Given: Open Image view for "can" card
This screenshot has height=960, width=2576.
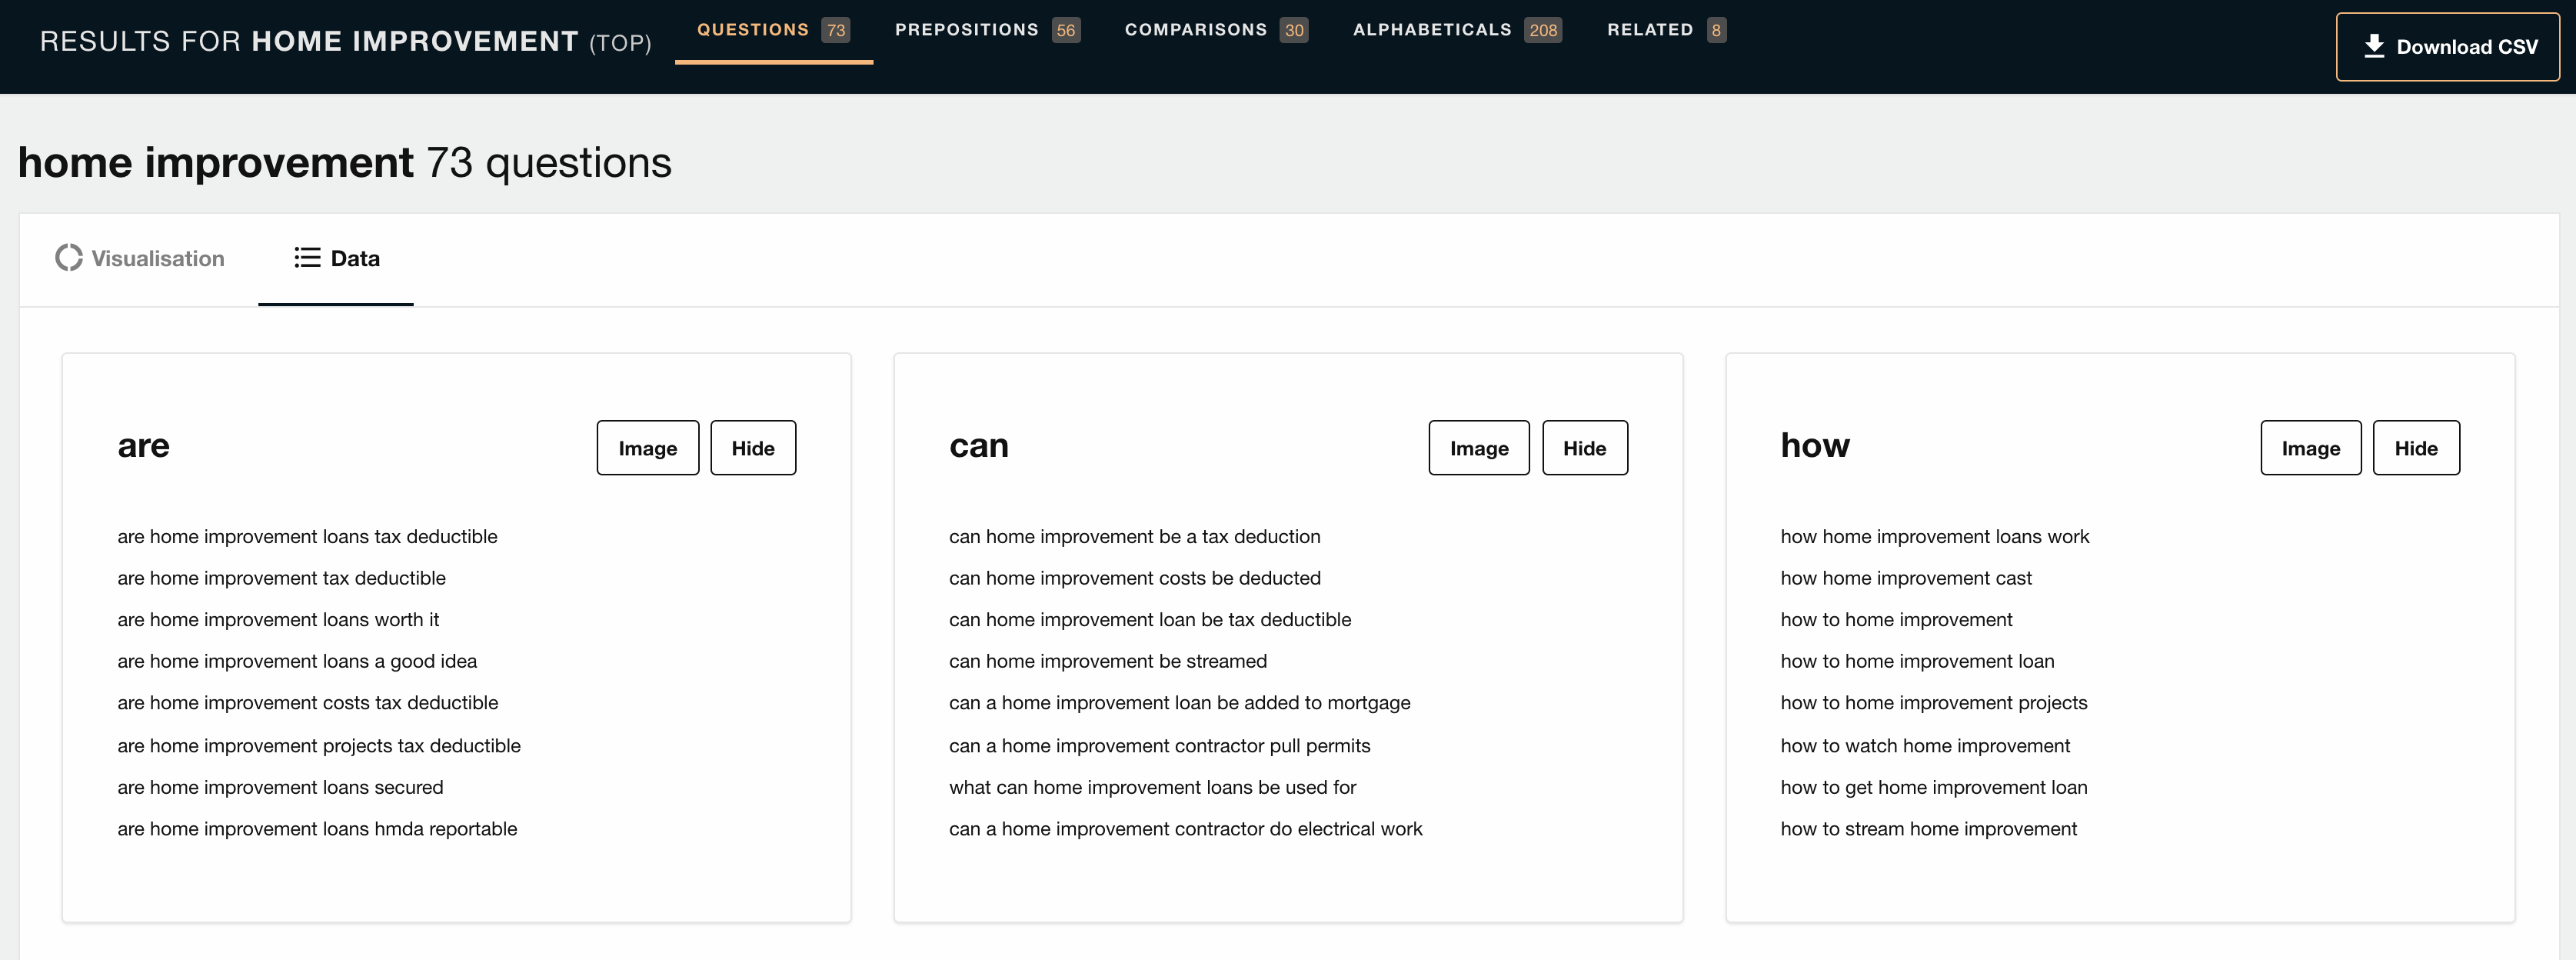Looking at the screenshot, I should (1479, 448).
